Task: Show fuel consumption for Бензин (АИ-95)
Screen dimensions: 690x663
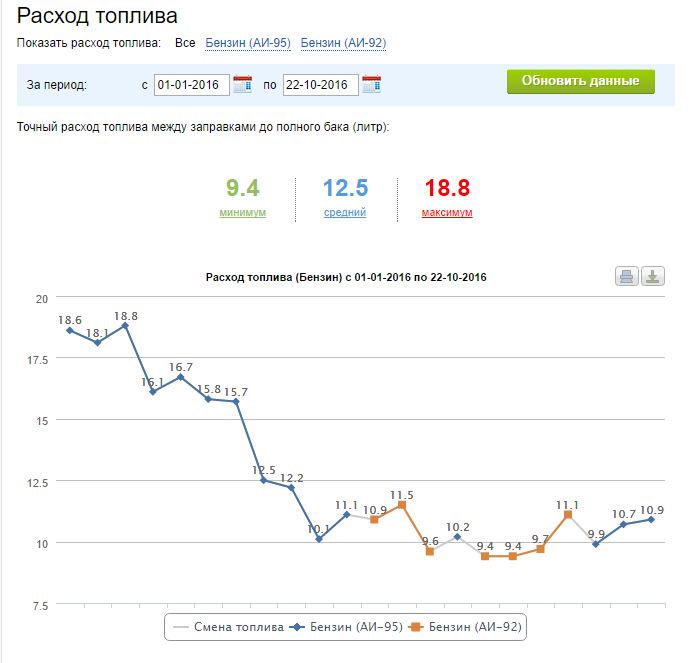Action: point(247,43)
